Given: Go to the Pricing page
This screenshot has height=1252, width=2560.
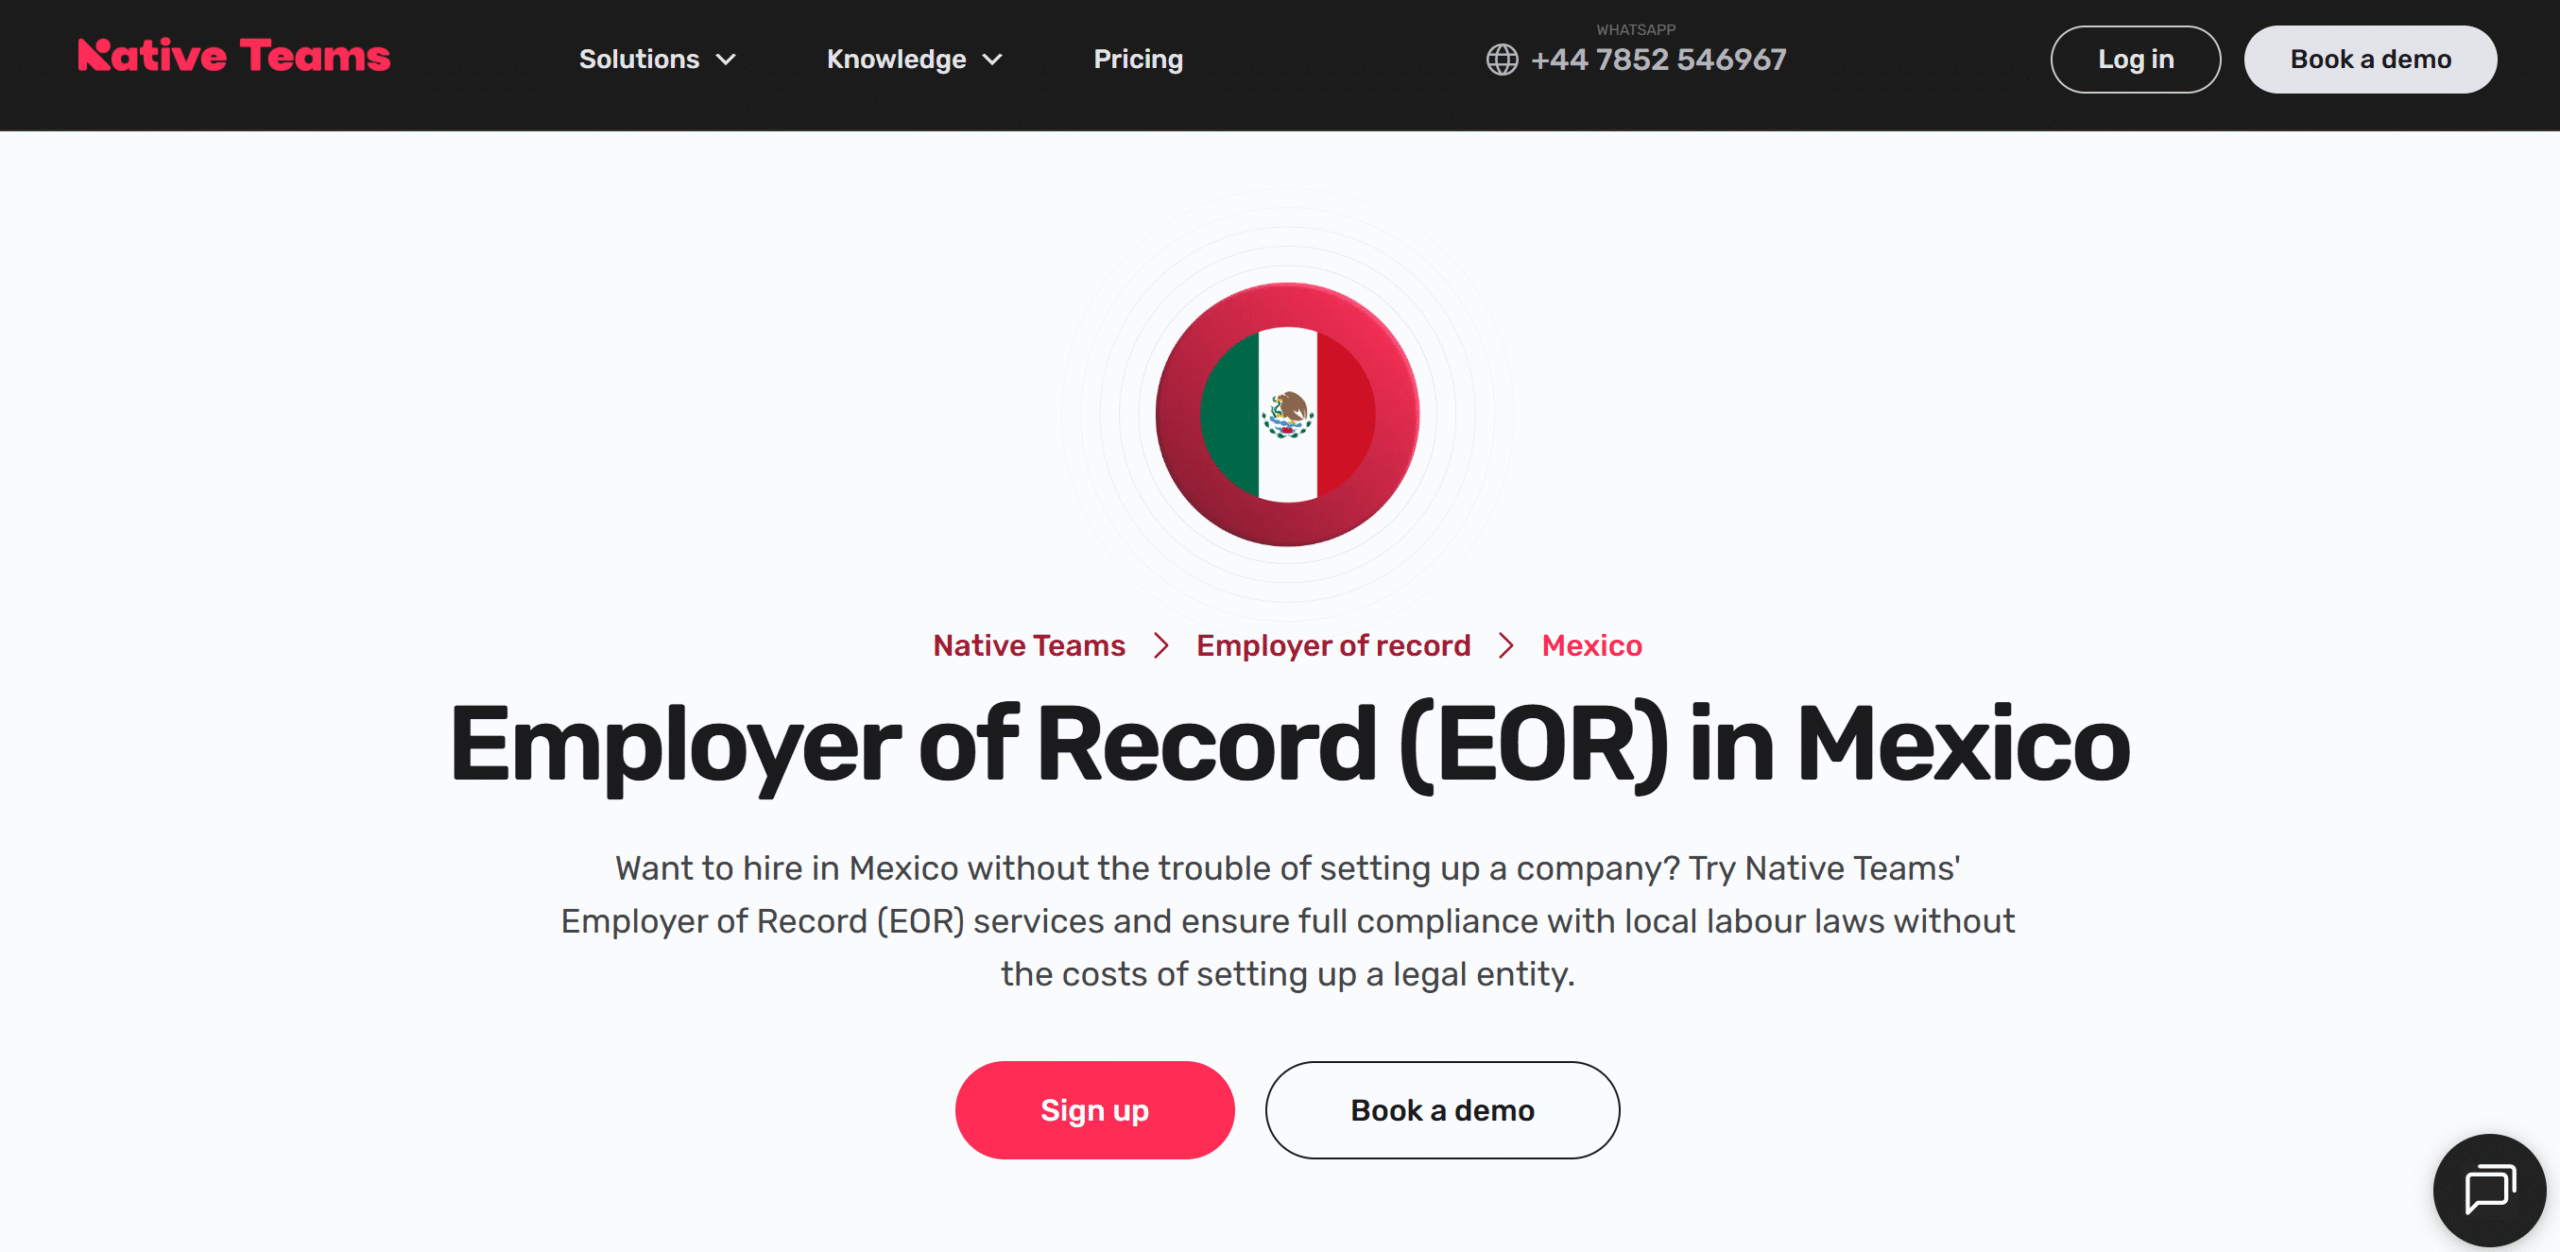Looking at the screenshot, I should click(1138, 59).
